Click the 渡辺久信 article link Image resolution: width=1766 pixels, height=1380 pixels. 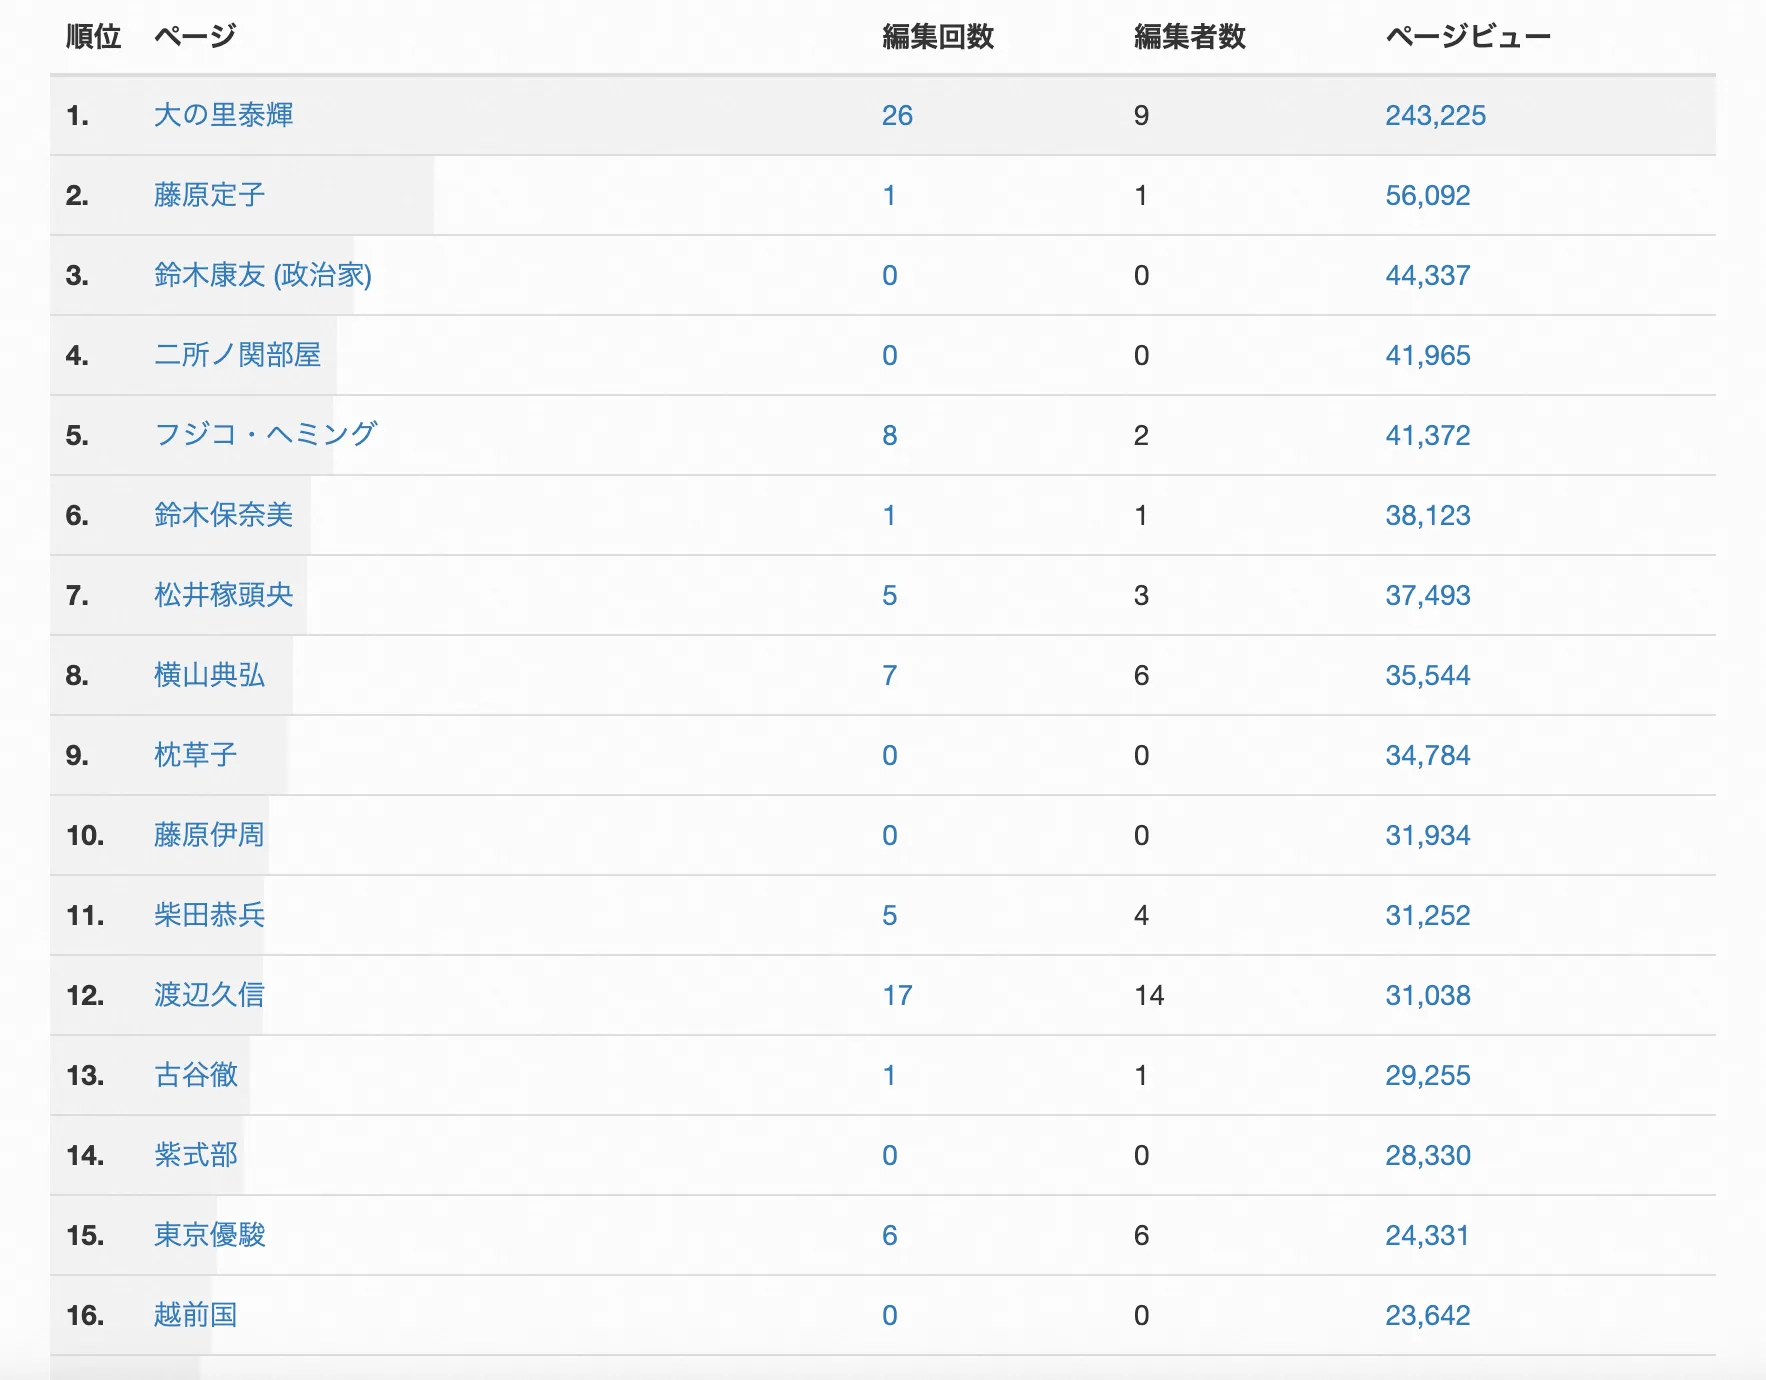(x=209, y=995)
